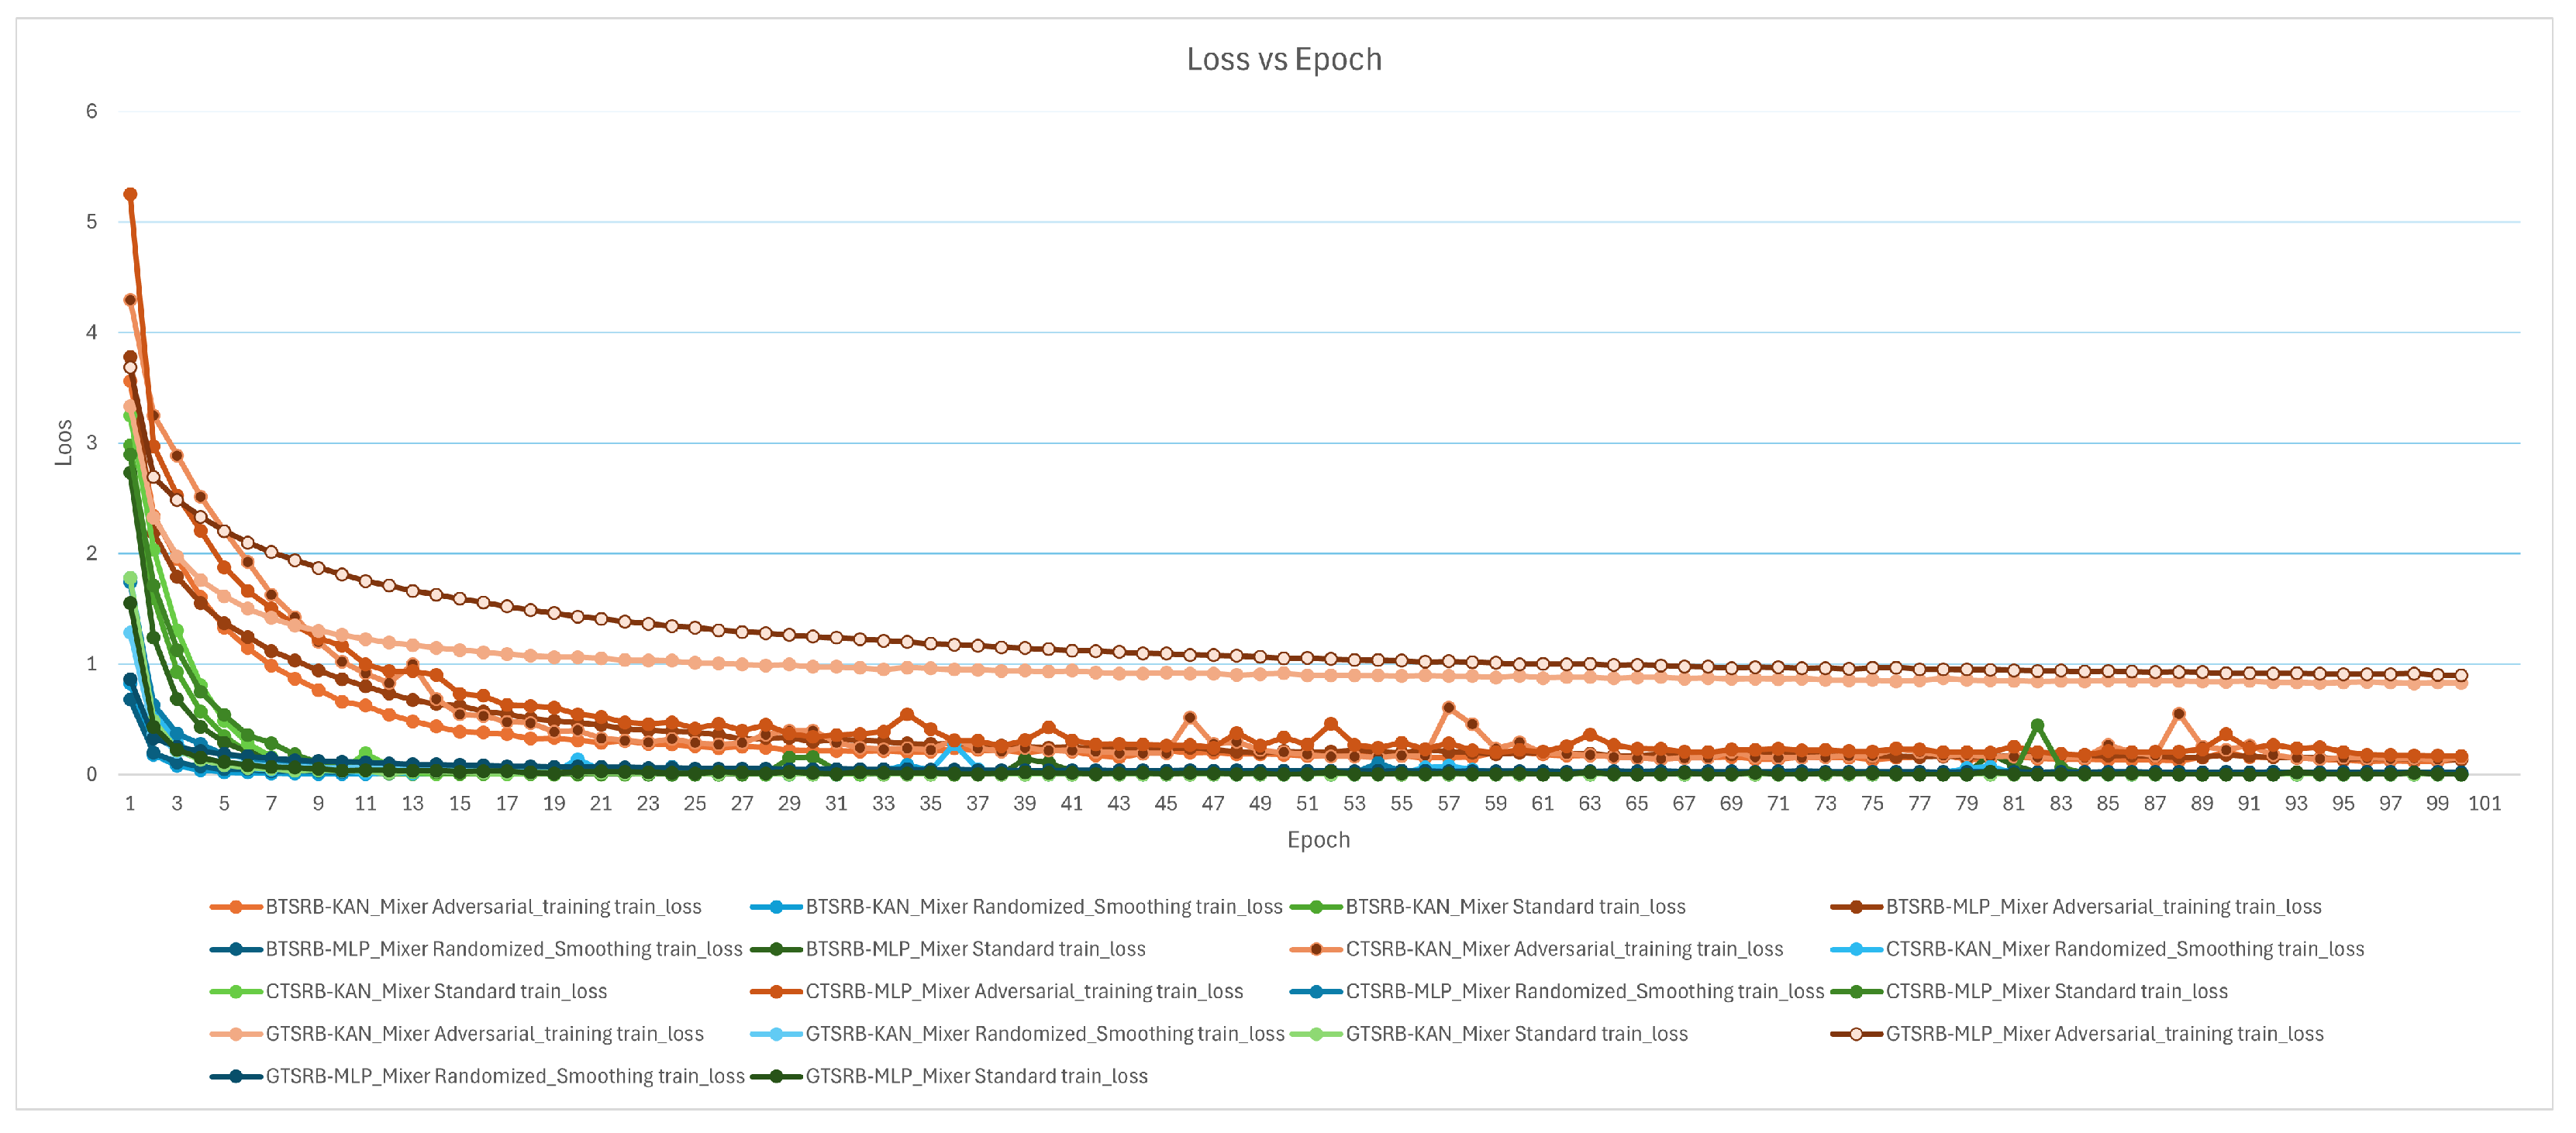The width and height of the screenshot is (2576, 1133).
Task: Select CTSRB-KAN_Mixer Standard train_loss legend entry
Action: (436, 992)
